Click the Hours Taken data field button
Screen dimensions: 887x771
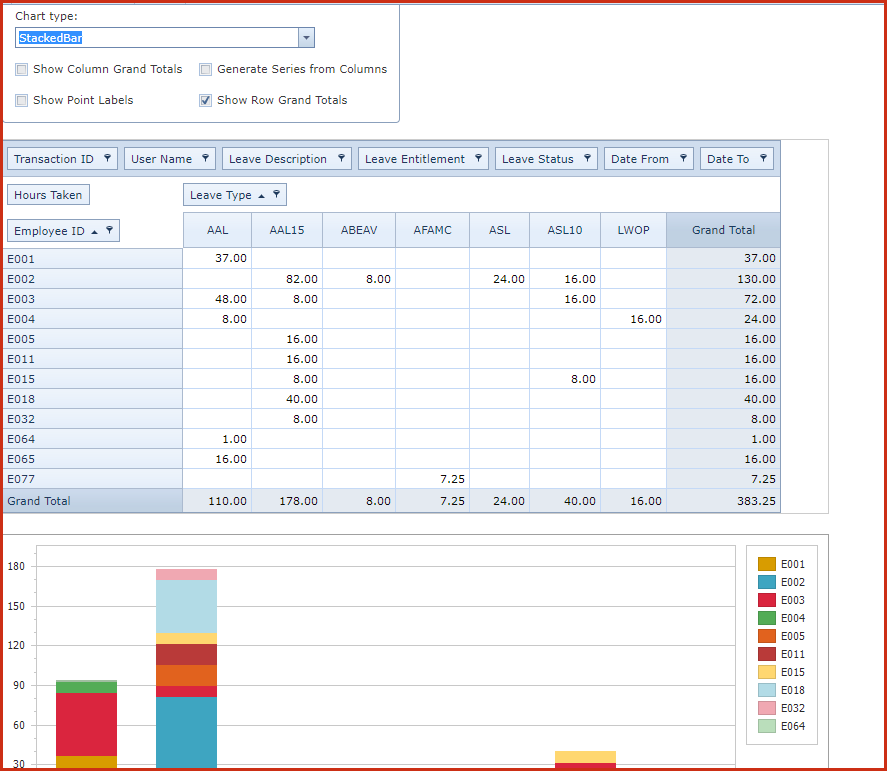coord(48,195)
